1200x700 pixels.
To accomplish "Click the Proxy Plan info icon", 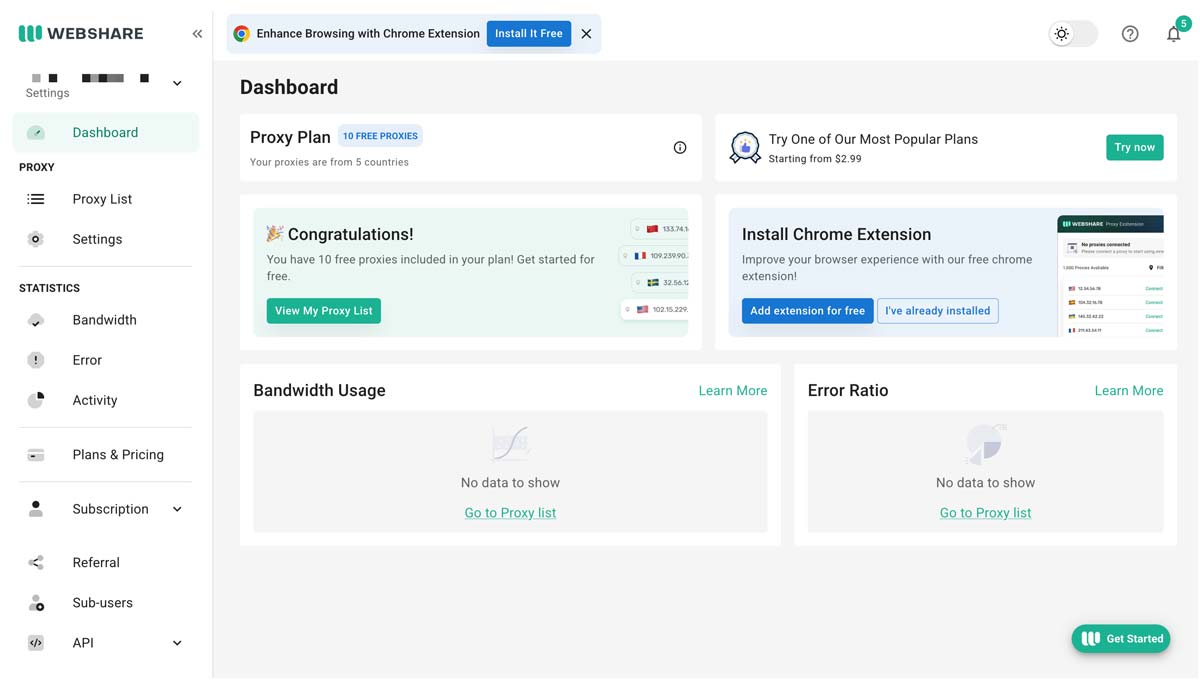I will [x=680, y=148].
